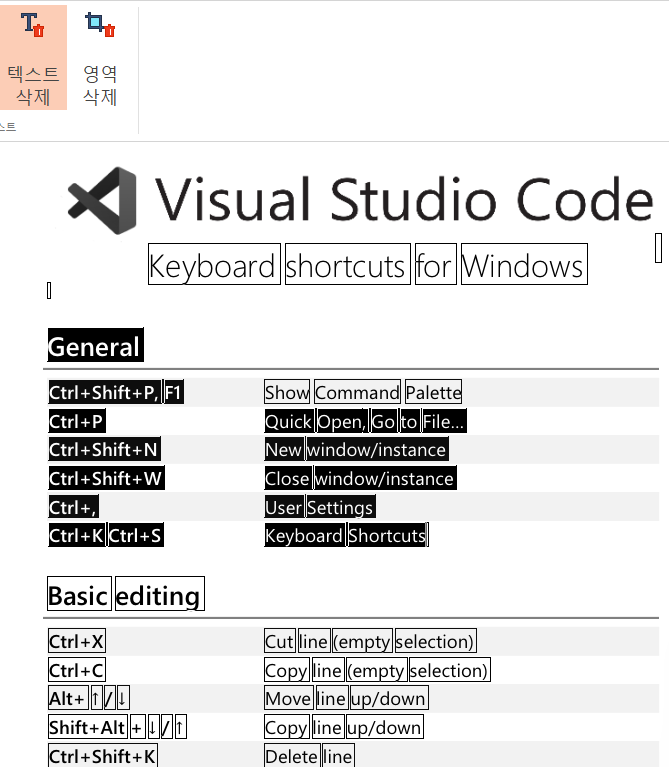Screen dimensions: 669x767
Task: Click the word 'Quick' in Quick Open row
Action: pyautogui.click(x=290, y=421)
